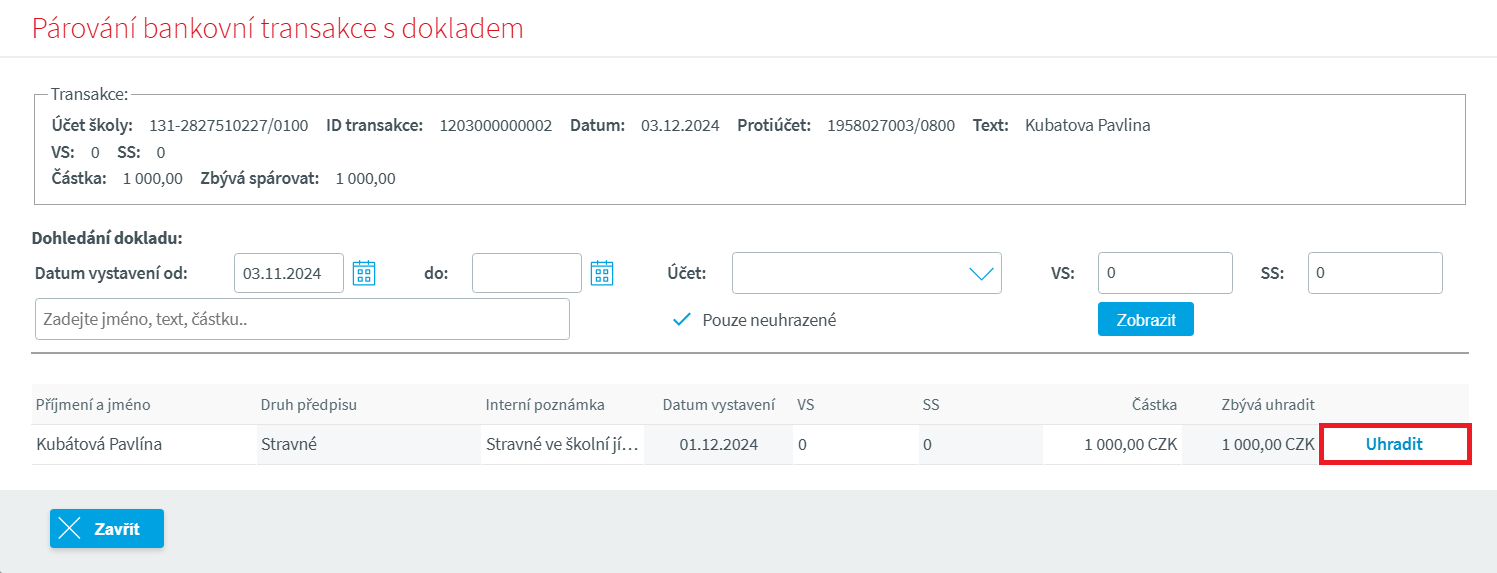Screen dimensions: 1497x573
Task: Toggle the Pouze neuhrazené checkbox
Action: pos(682,320)
